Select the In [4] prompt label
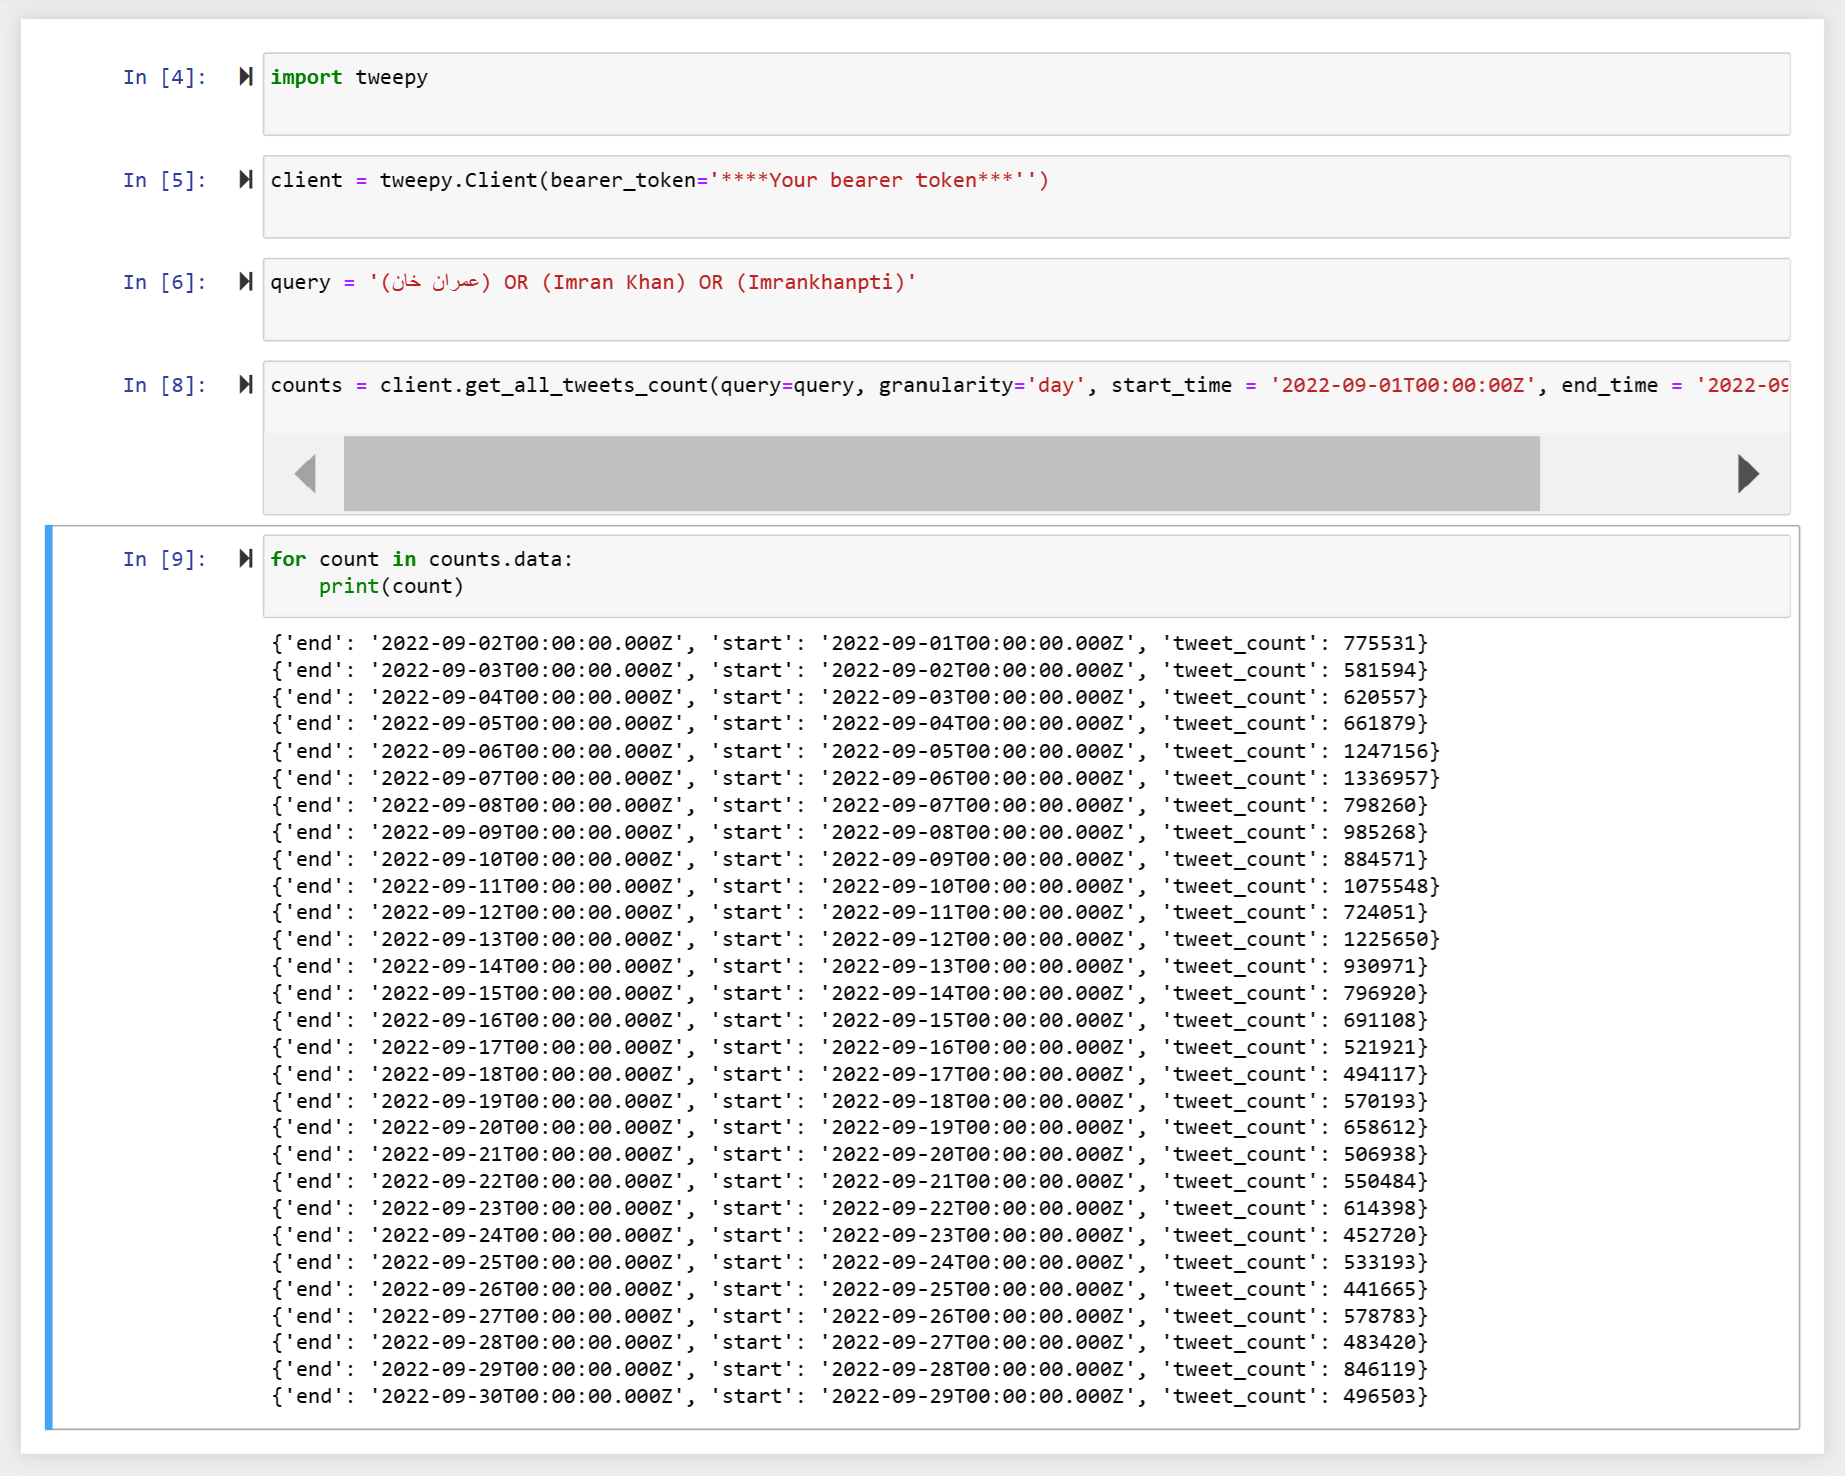The height and width of the screenshot is (1476, 1845). pyautogui.click(x=165, y=77)
